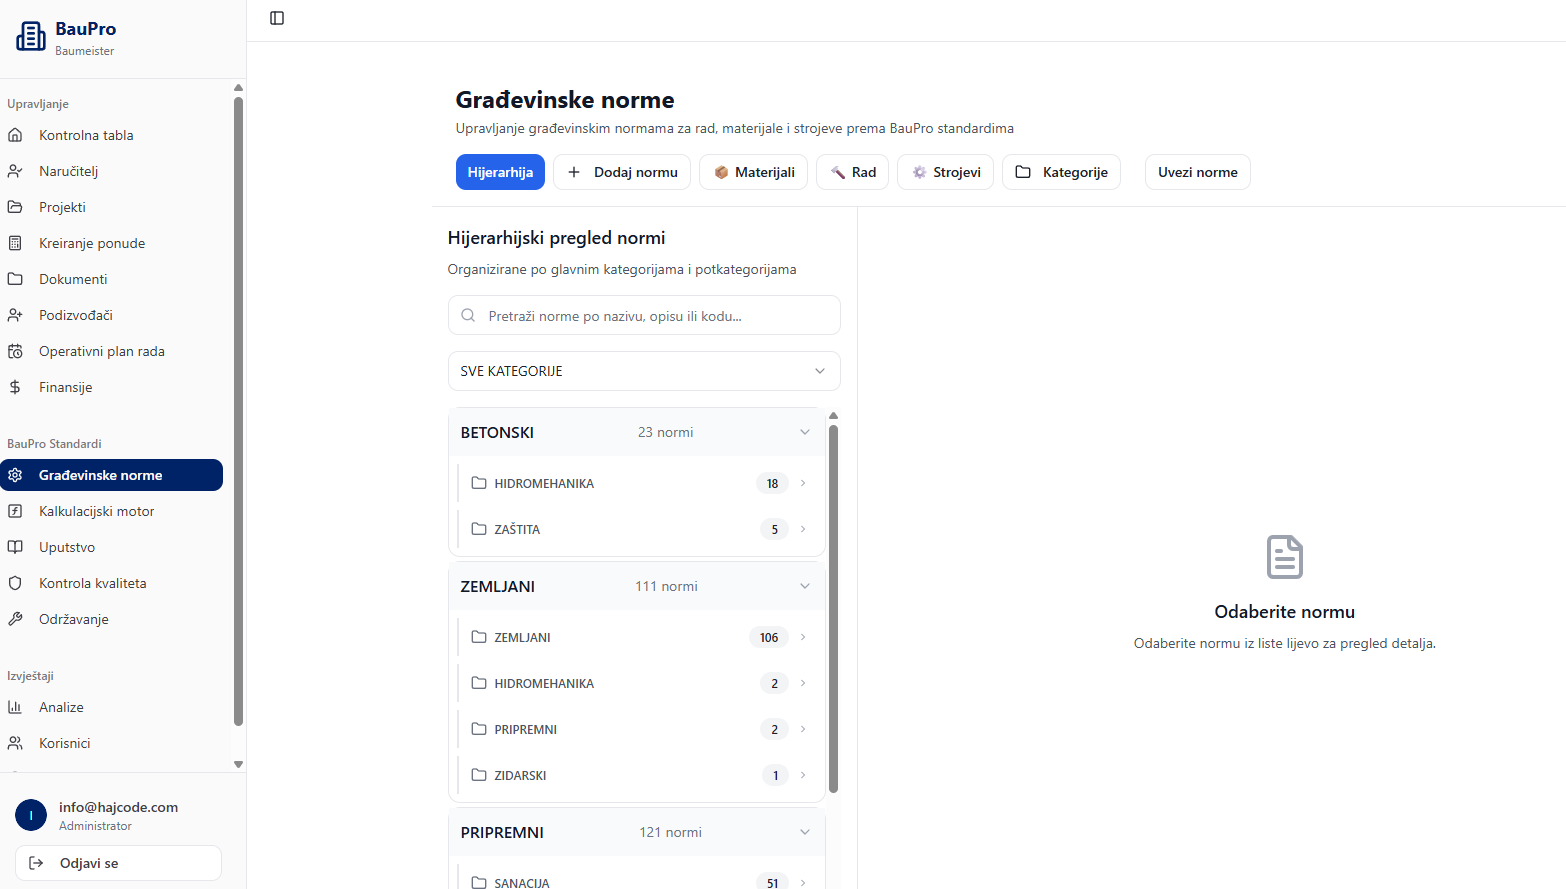Viewport: 1566px width, 889px height.
Task: Click the Analize bar chart icon
Action: click(x=15, y=707)
